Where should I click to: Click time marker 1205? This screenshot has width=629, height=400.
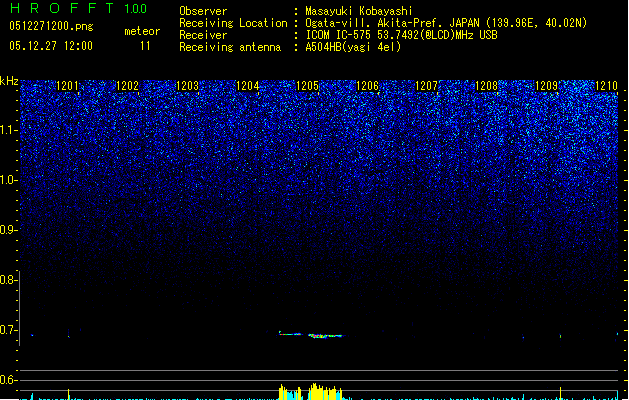[307, 86]
